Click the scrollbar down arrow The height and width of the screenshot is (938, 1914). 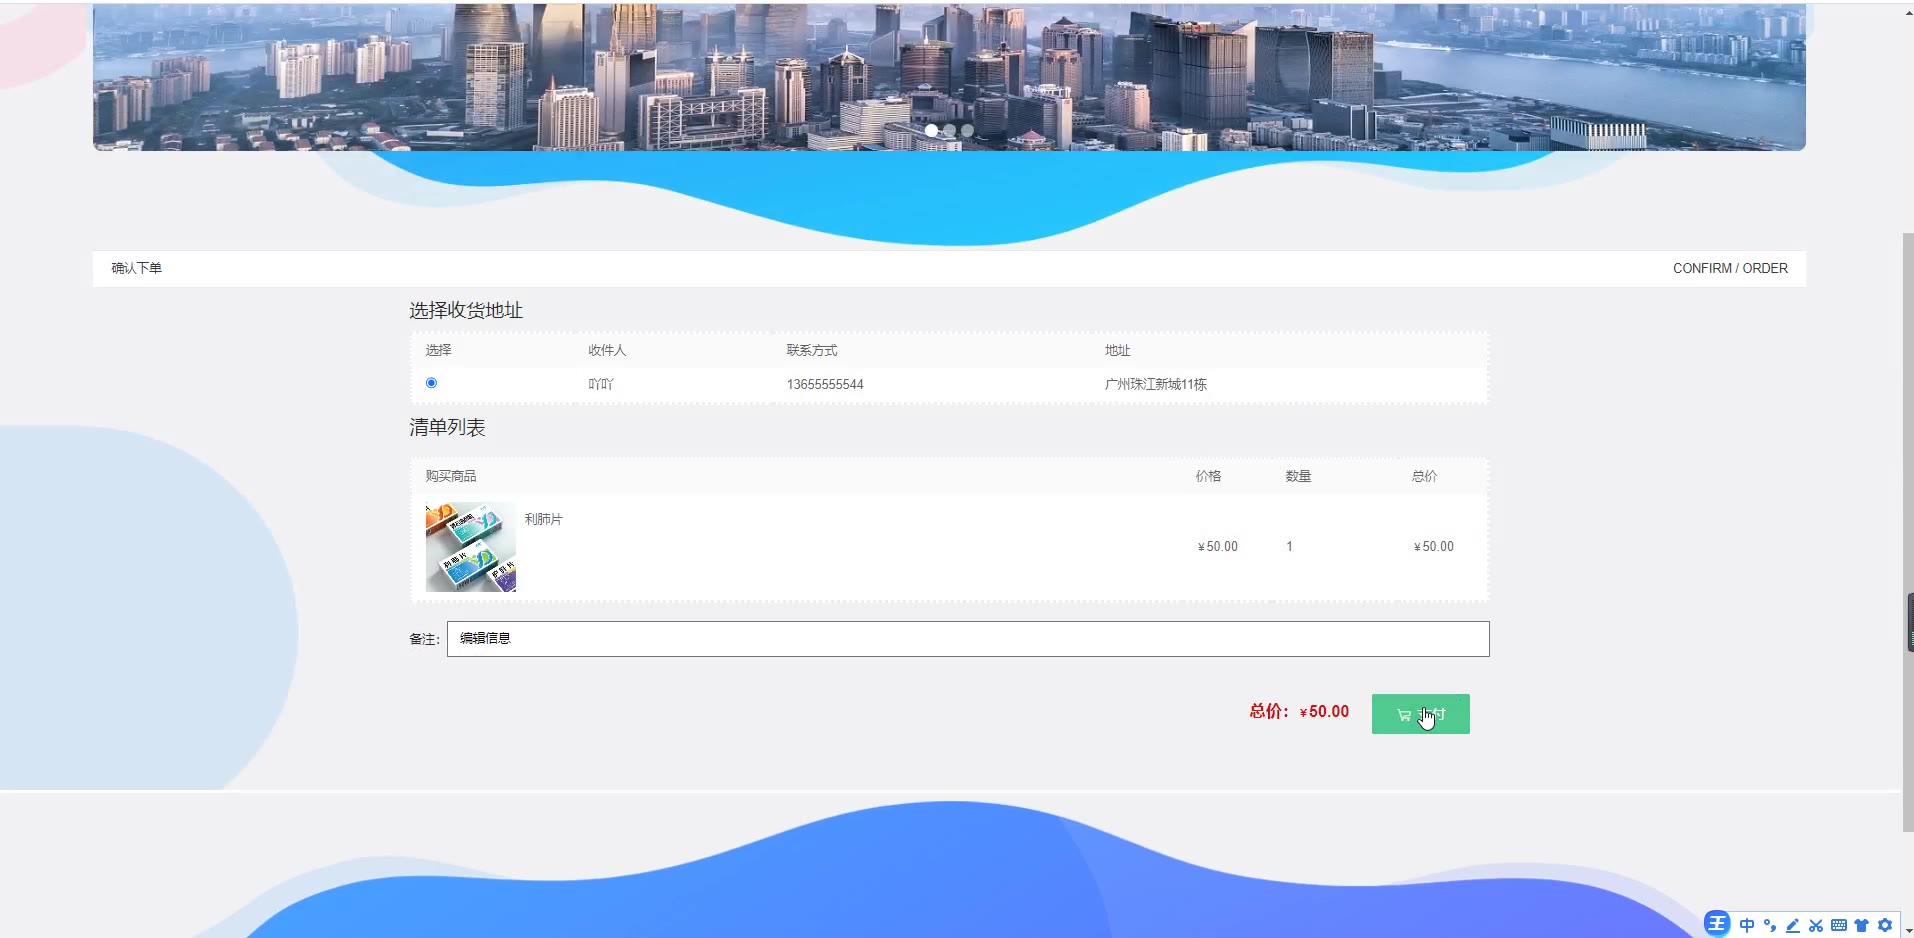[1908, 931]
